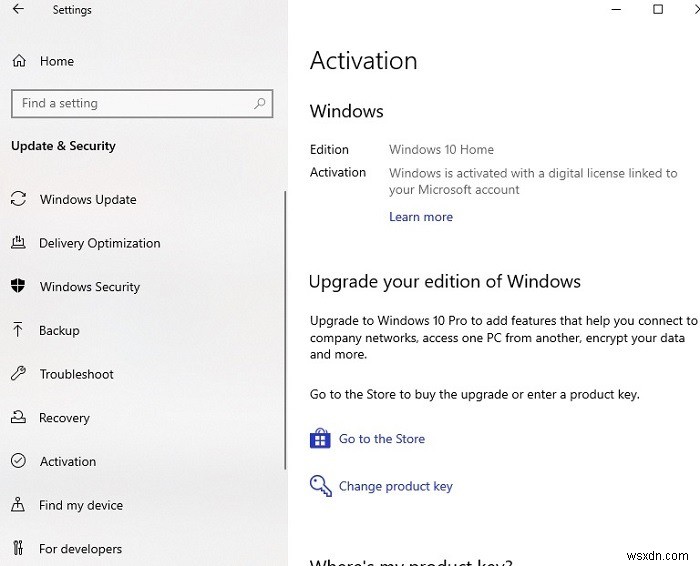Select Activation in the sidebar

coord(68,462)
